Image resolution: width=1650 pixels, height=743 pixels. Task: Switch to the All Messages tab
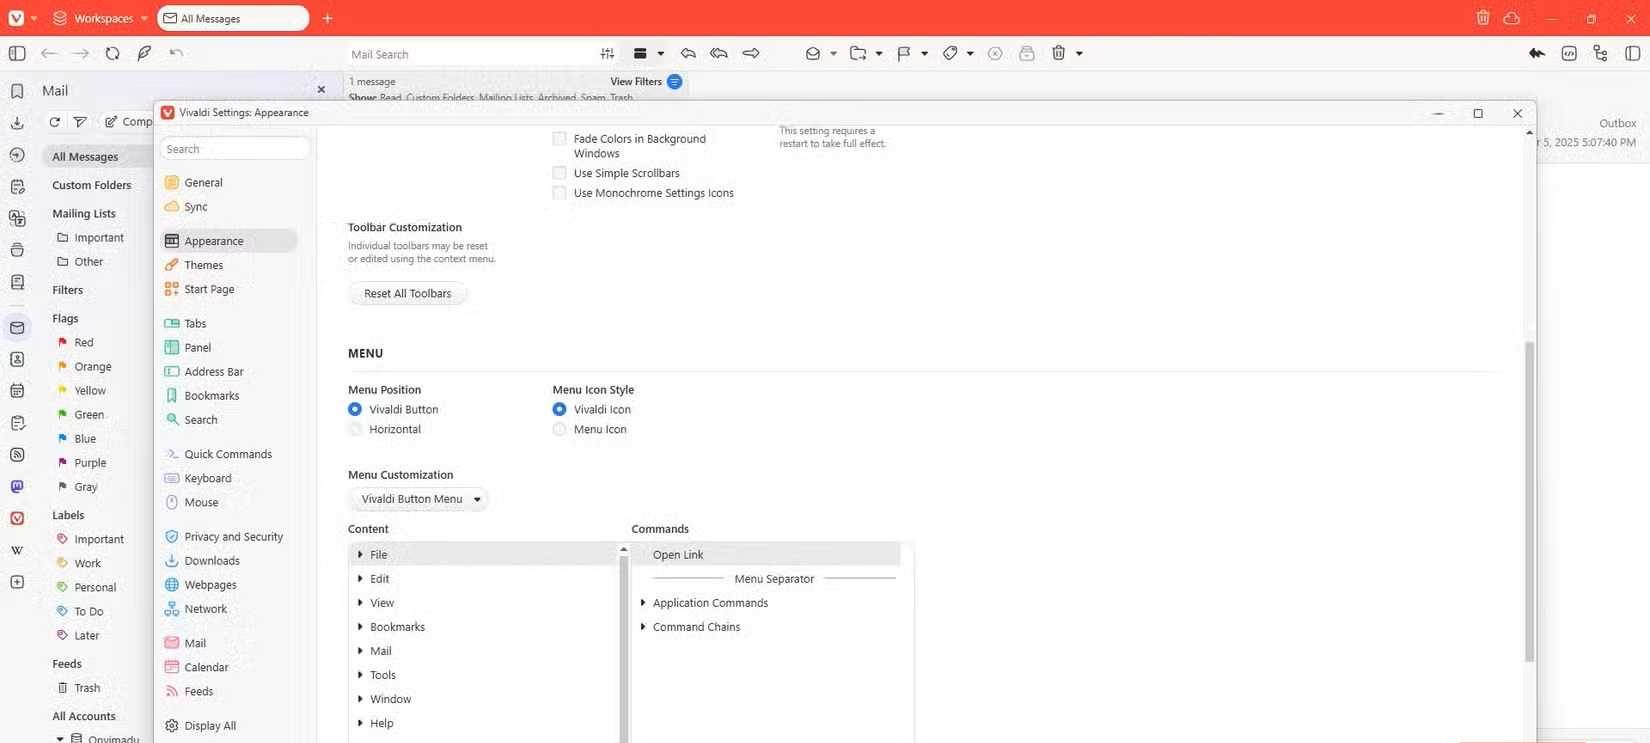(x=233, y=18)
